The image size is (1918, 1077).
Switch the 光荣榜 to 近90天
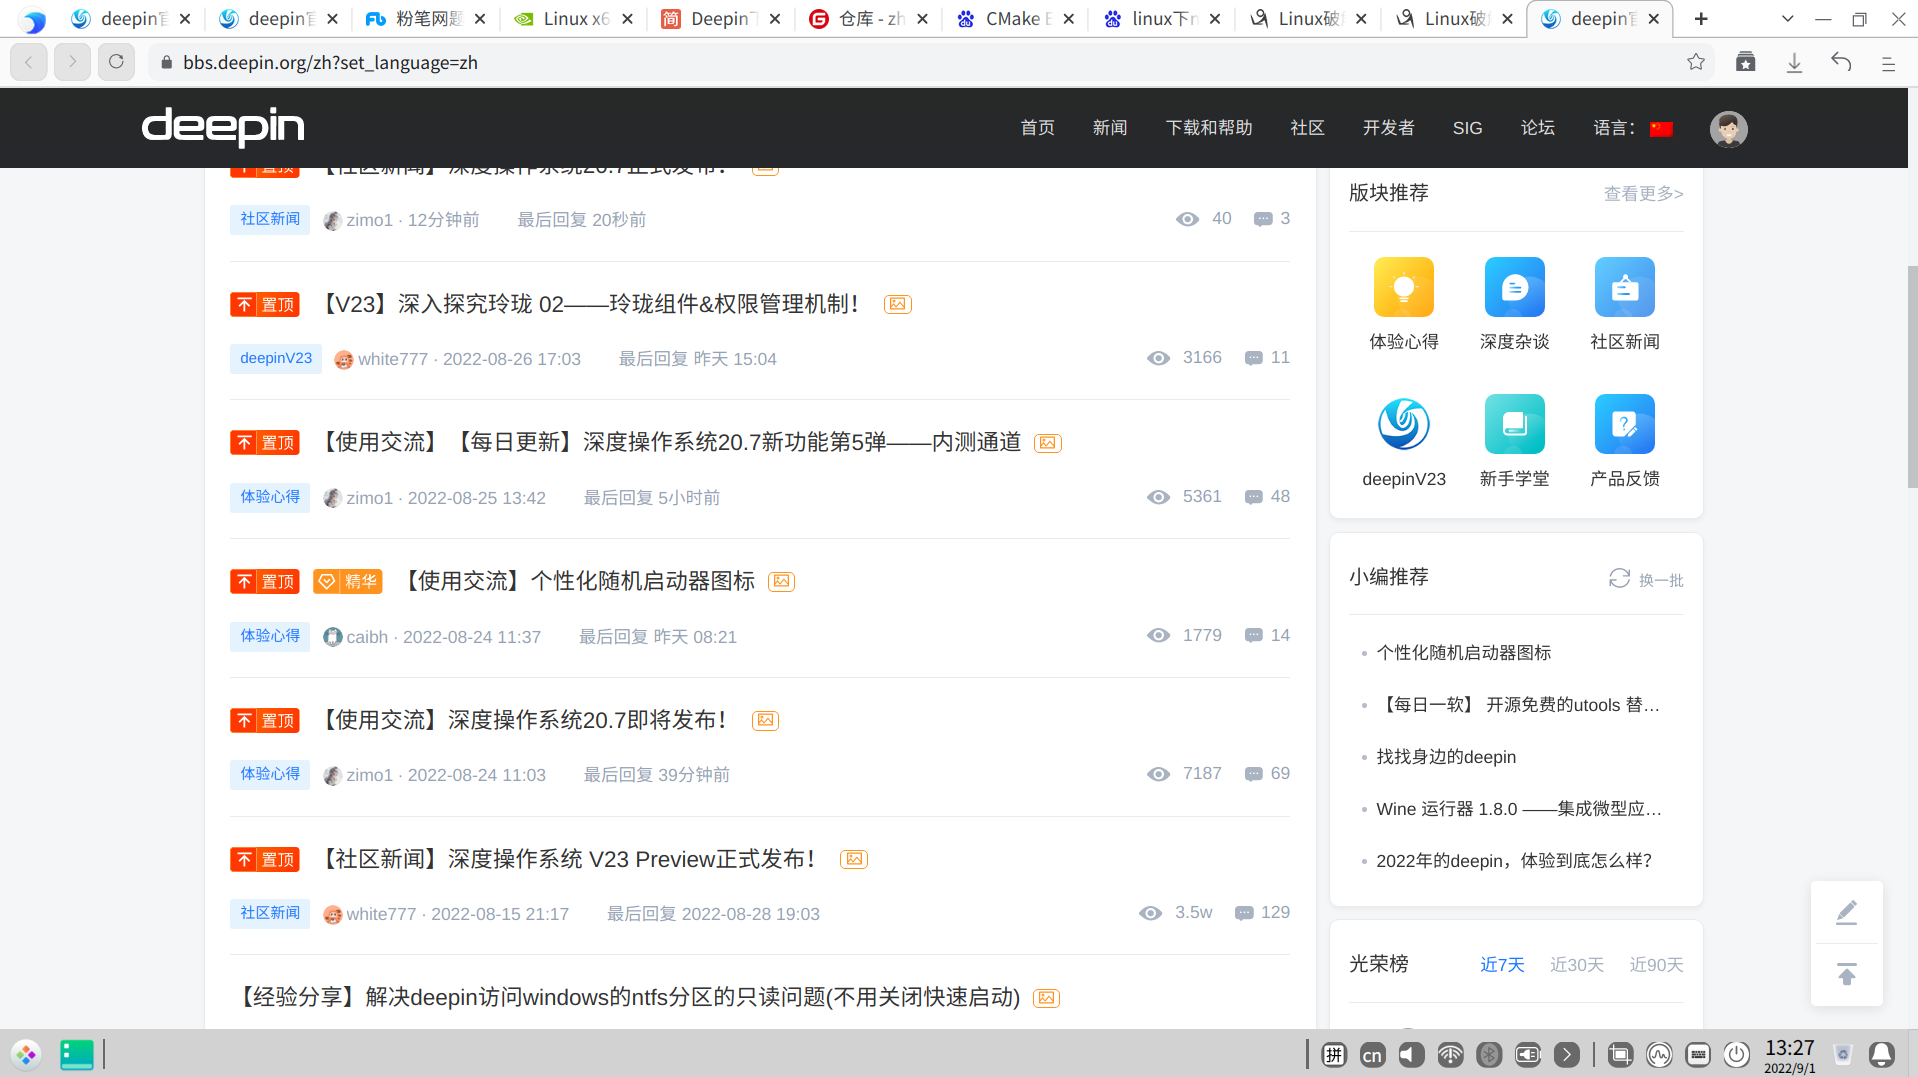pyautogui.click(x=1656, y=964)
